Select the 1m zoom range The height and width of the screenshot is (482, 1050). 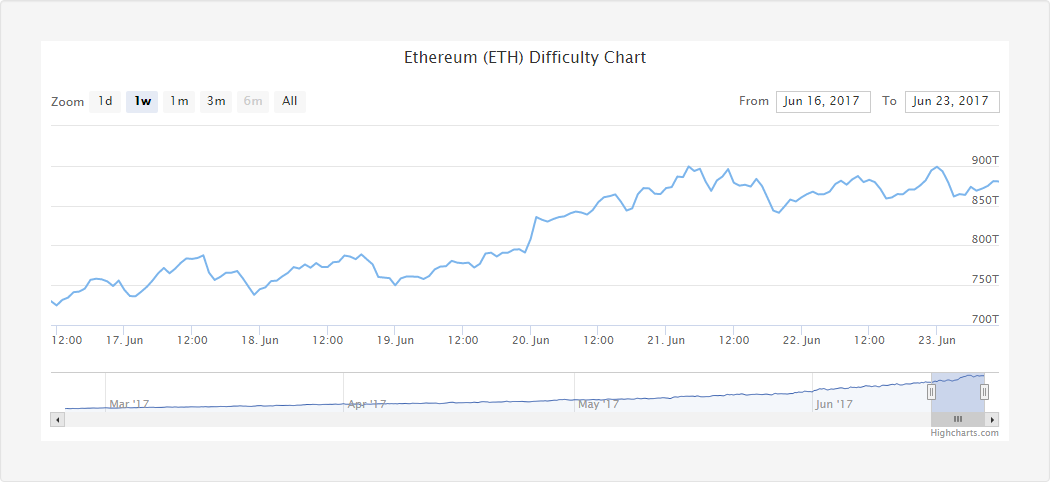179,102
